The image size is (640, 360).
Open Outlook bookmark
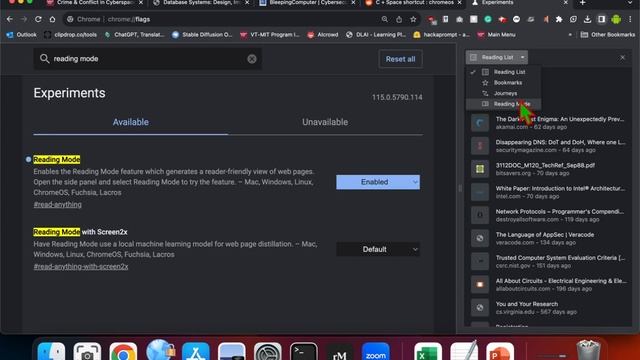click(x=22, y=35)
